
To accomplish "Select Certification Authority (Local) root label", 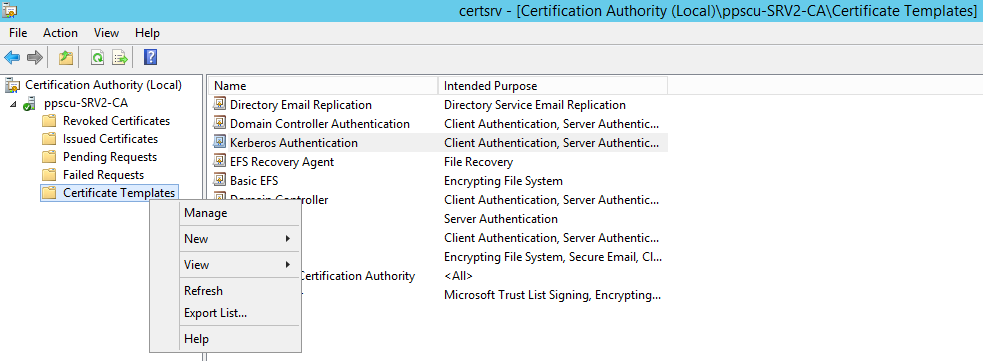I will coord(103,85).
